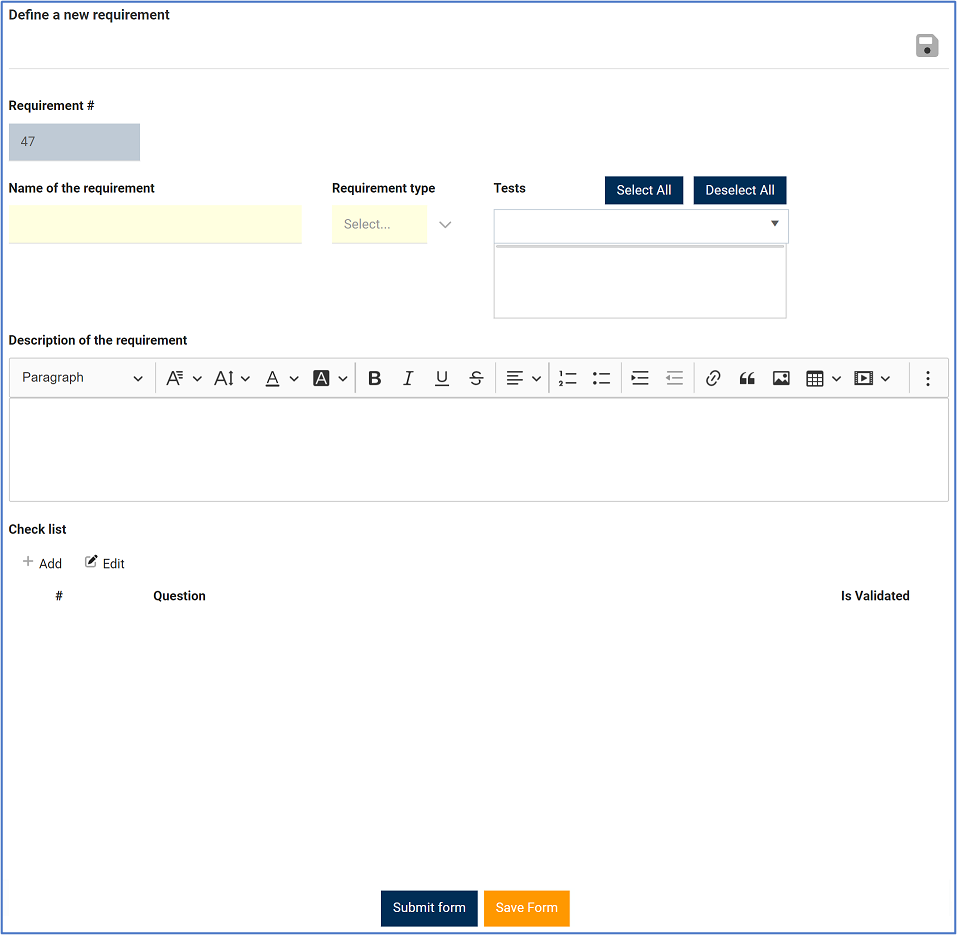
Task: Insert a table in the editor
Action: click(816, 378)
